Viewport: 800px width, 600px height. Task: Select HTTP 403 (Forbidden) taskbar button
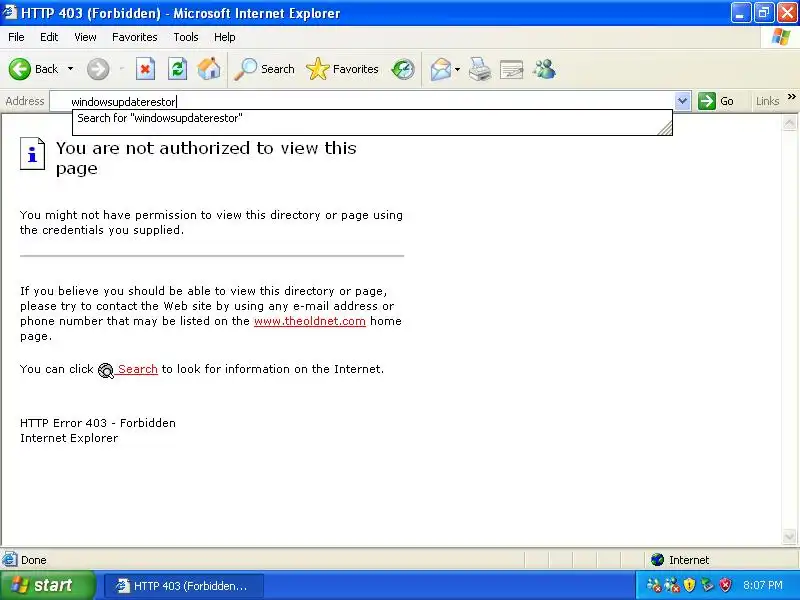click(x=184, y=586)
